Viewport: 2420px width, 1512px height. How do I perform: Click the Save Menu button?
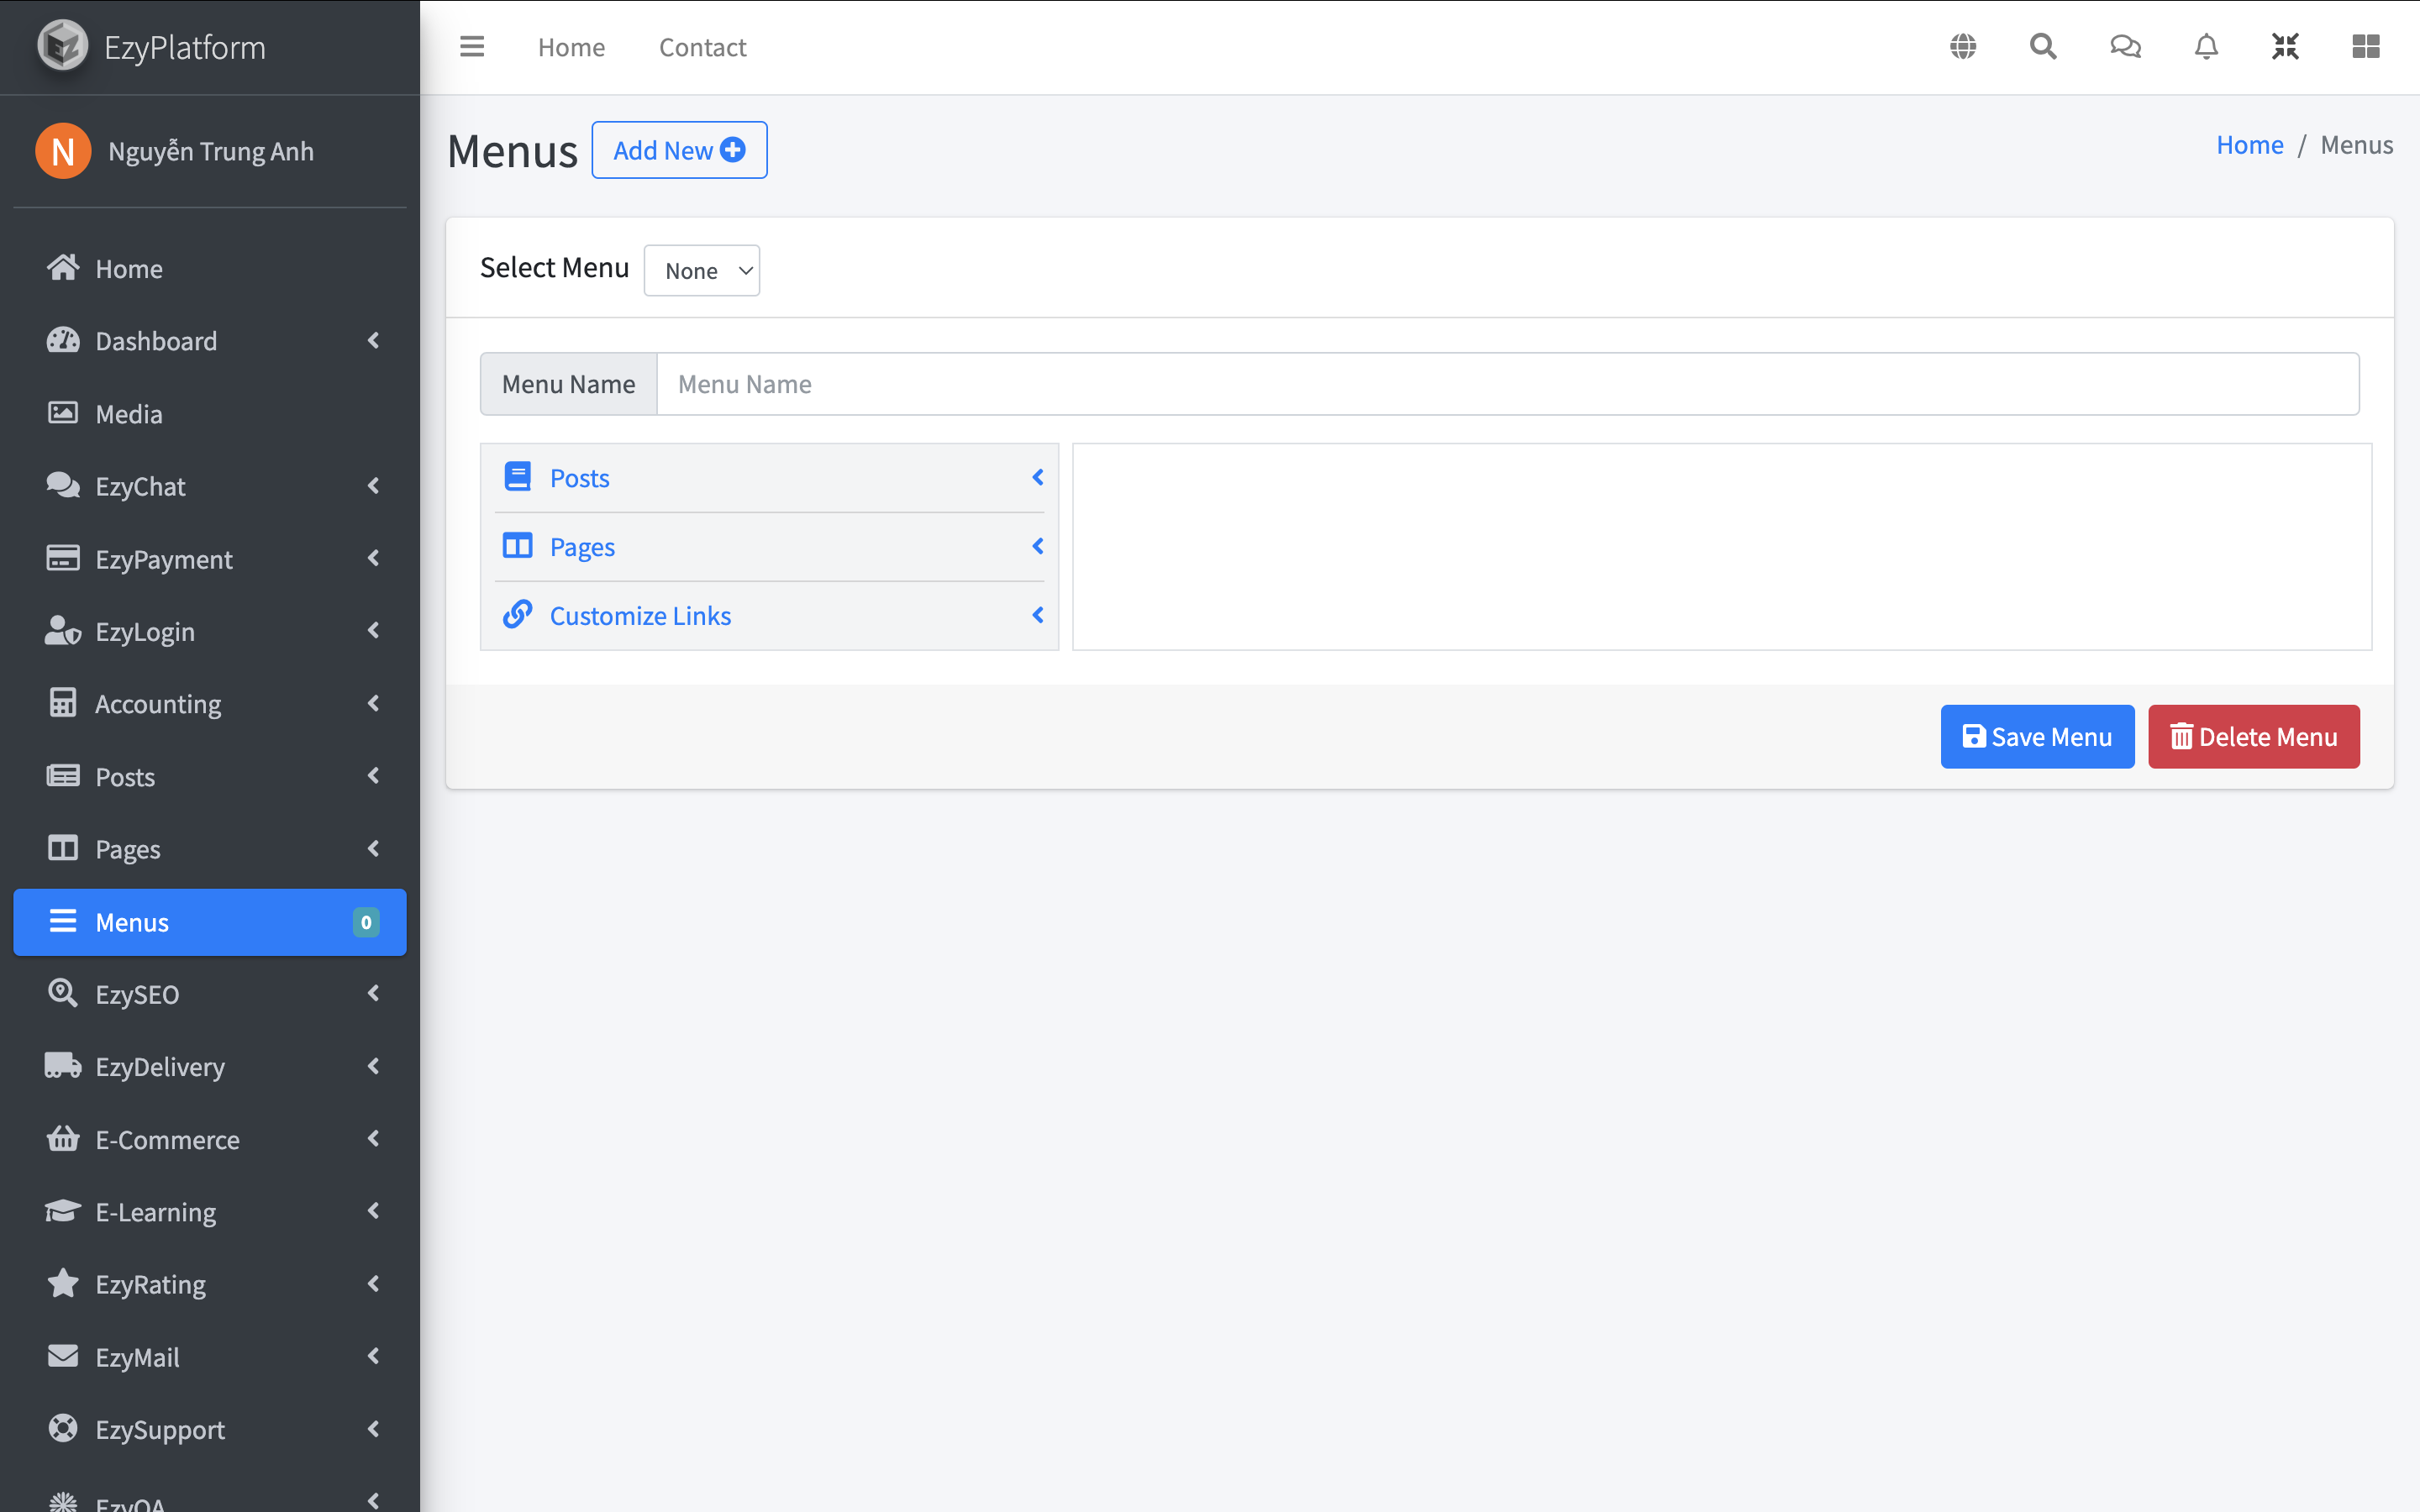coord(2037,737)
